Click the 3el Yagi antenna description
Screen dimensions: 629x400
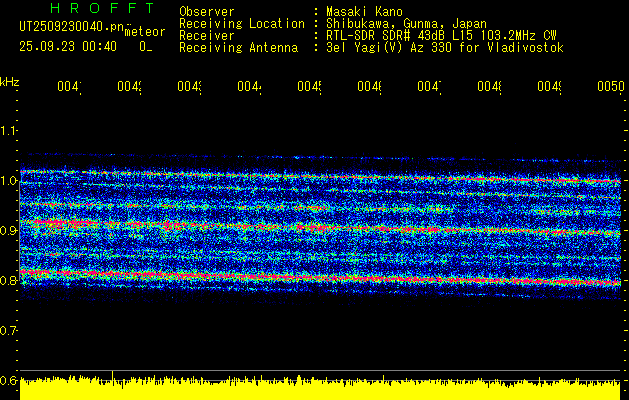point(445,48)
